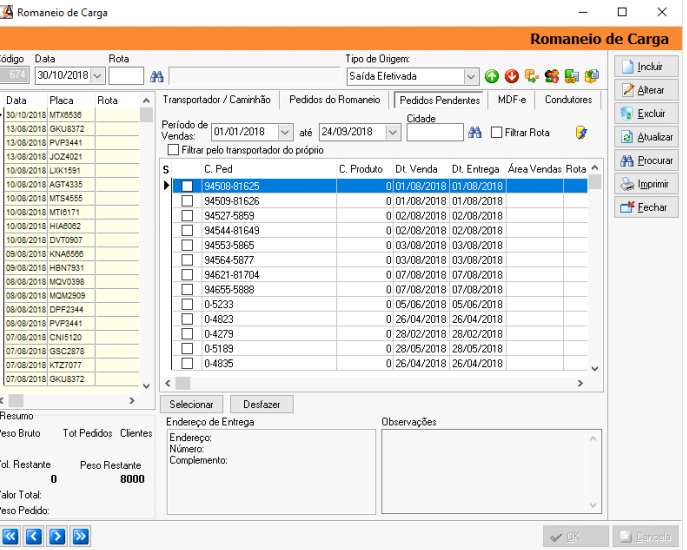Click the Cidade input field
Viewport: 687px width, 550px height.
435,132
